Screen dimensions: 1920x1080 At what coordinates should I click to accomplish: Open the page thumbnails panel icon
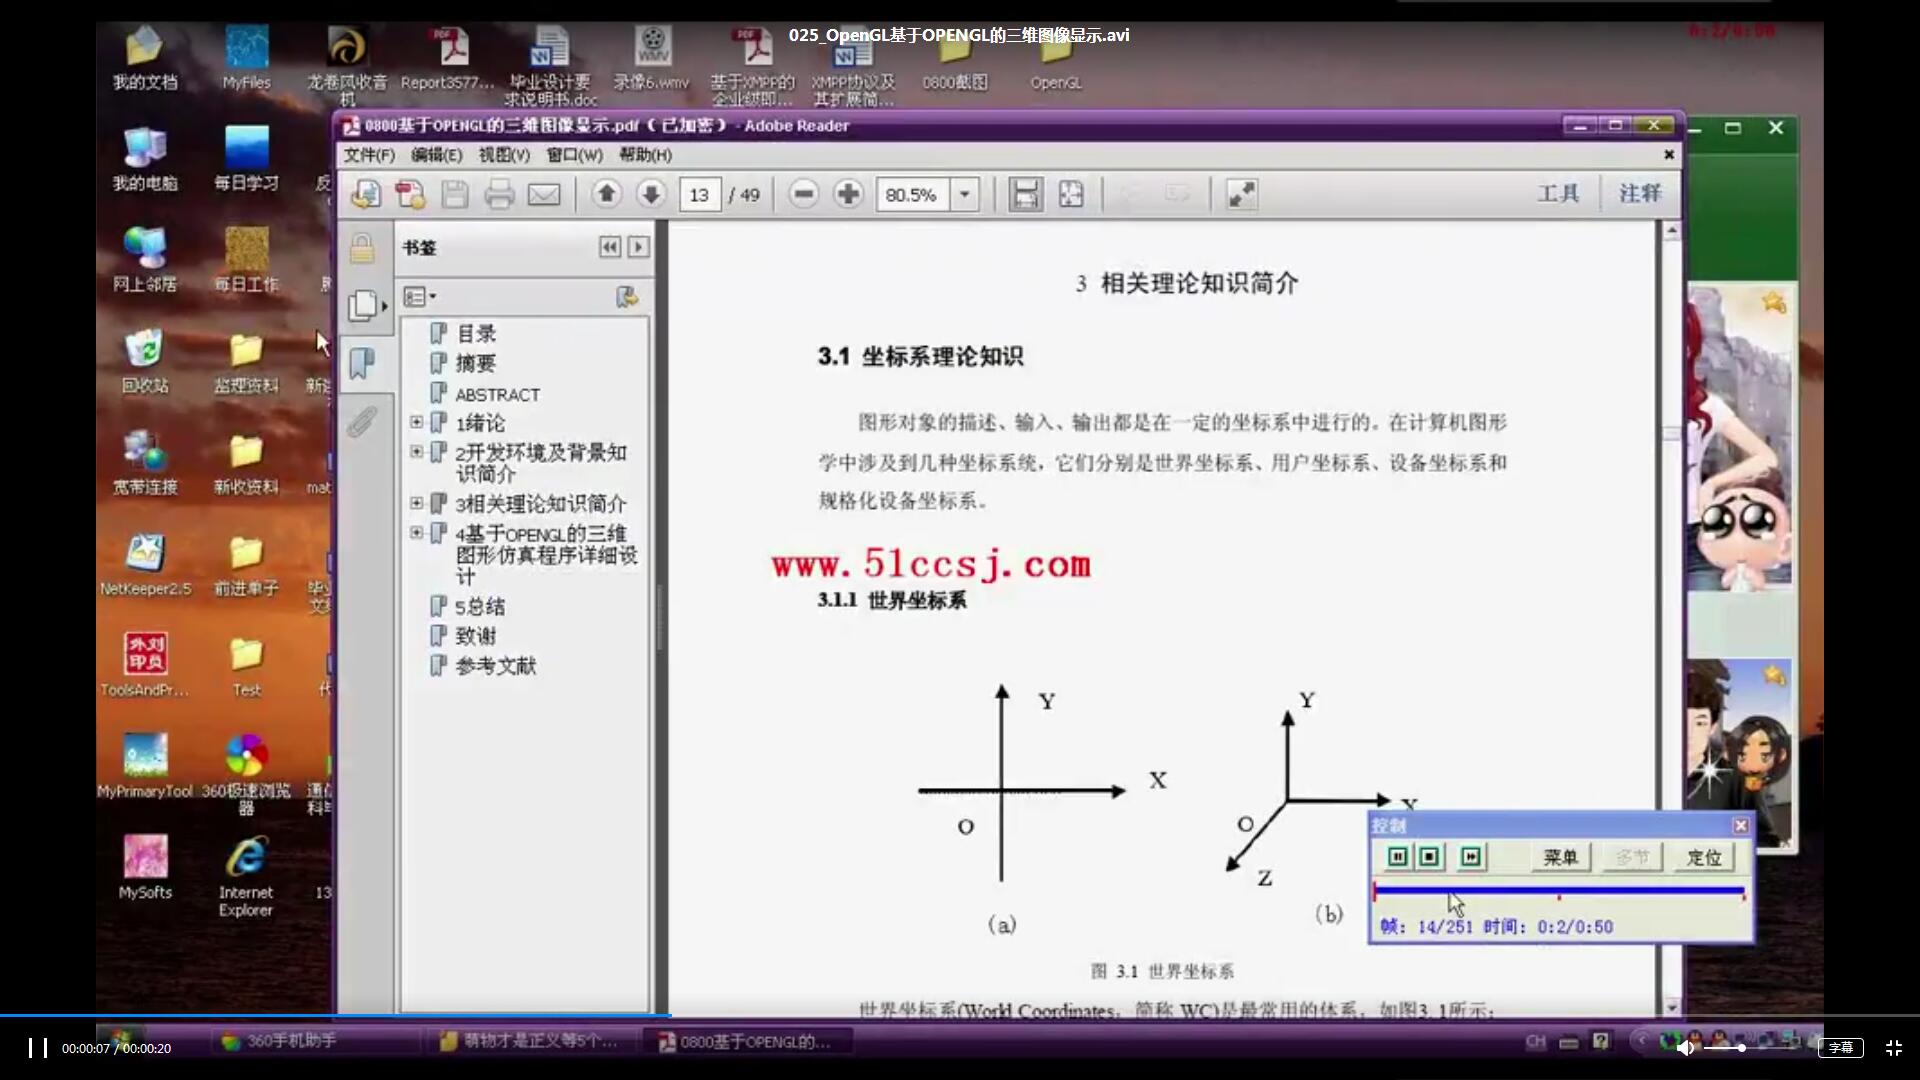click(x=364, y=305)
